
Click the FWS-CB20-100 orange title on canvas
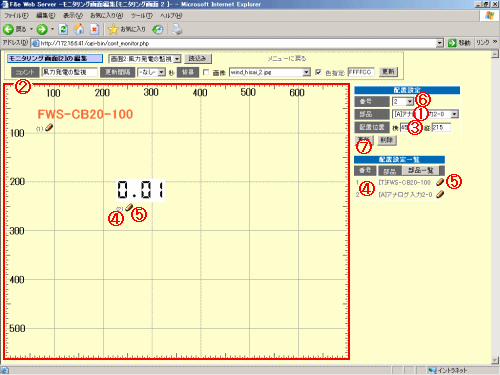85,114
